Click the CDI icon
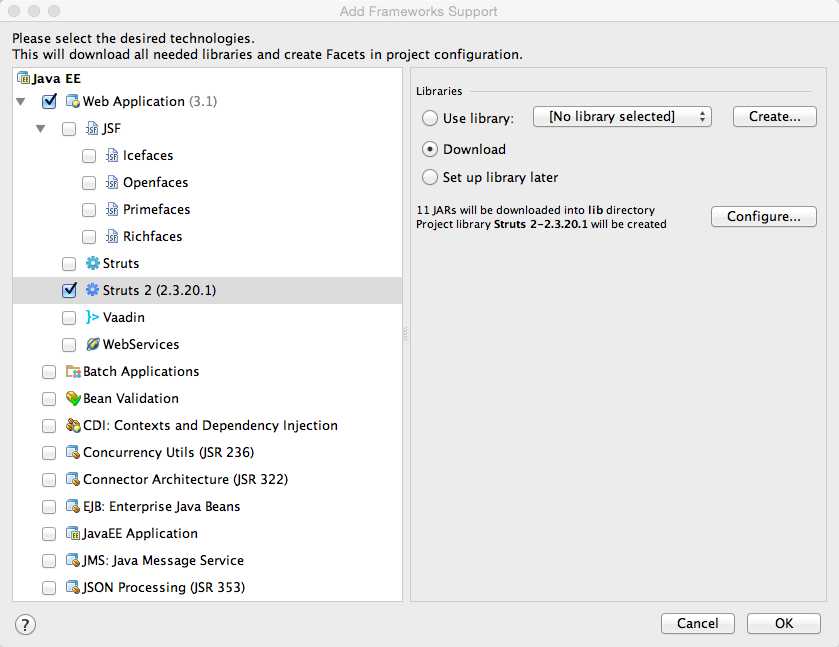Image resolution: width=839 pixels, height=647 pixels. 73,425
